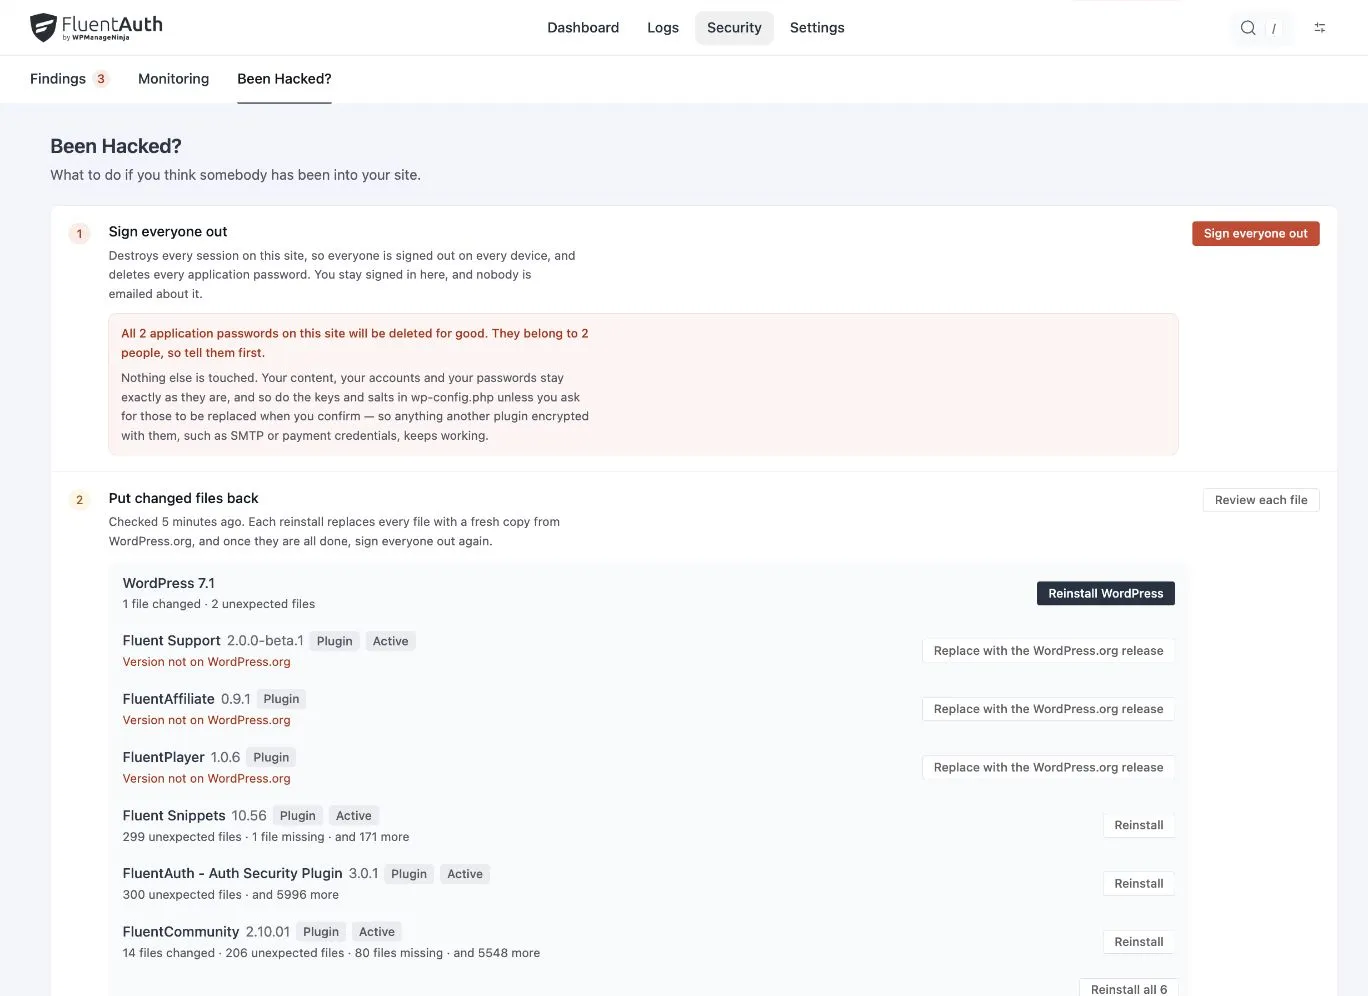The height and width of the screenshot is (996, 1368).
Task: Switch to the Monitoring sub-tab
Action: (173, 79)
